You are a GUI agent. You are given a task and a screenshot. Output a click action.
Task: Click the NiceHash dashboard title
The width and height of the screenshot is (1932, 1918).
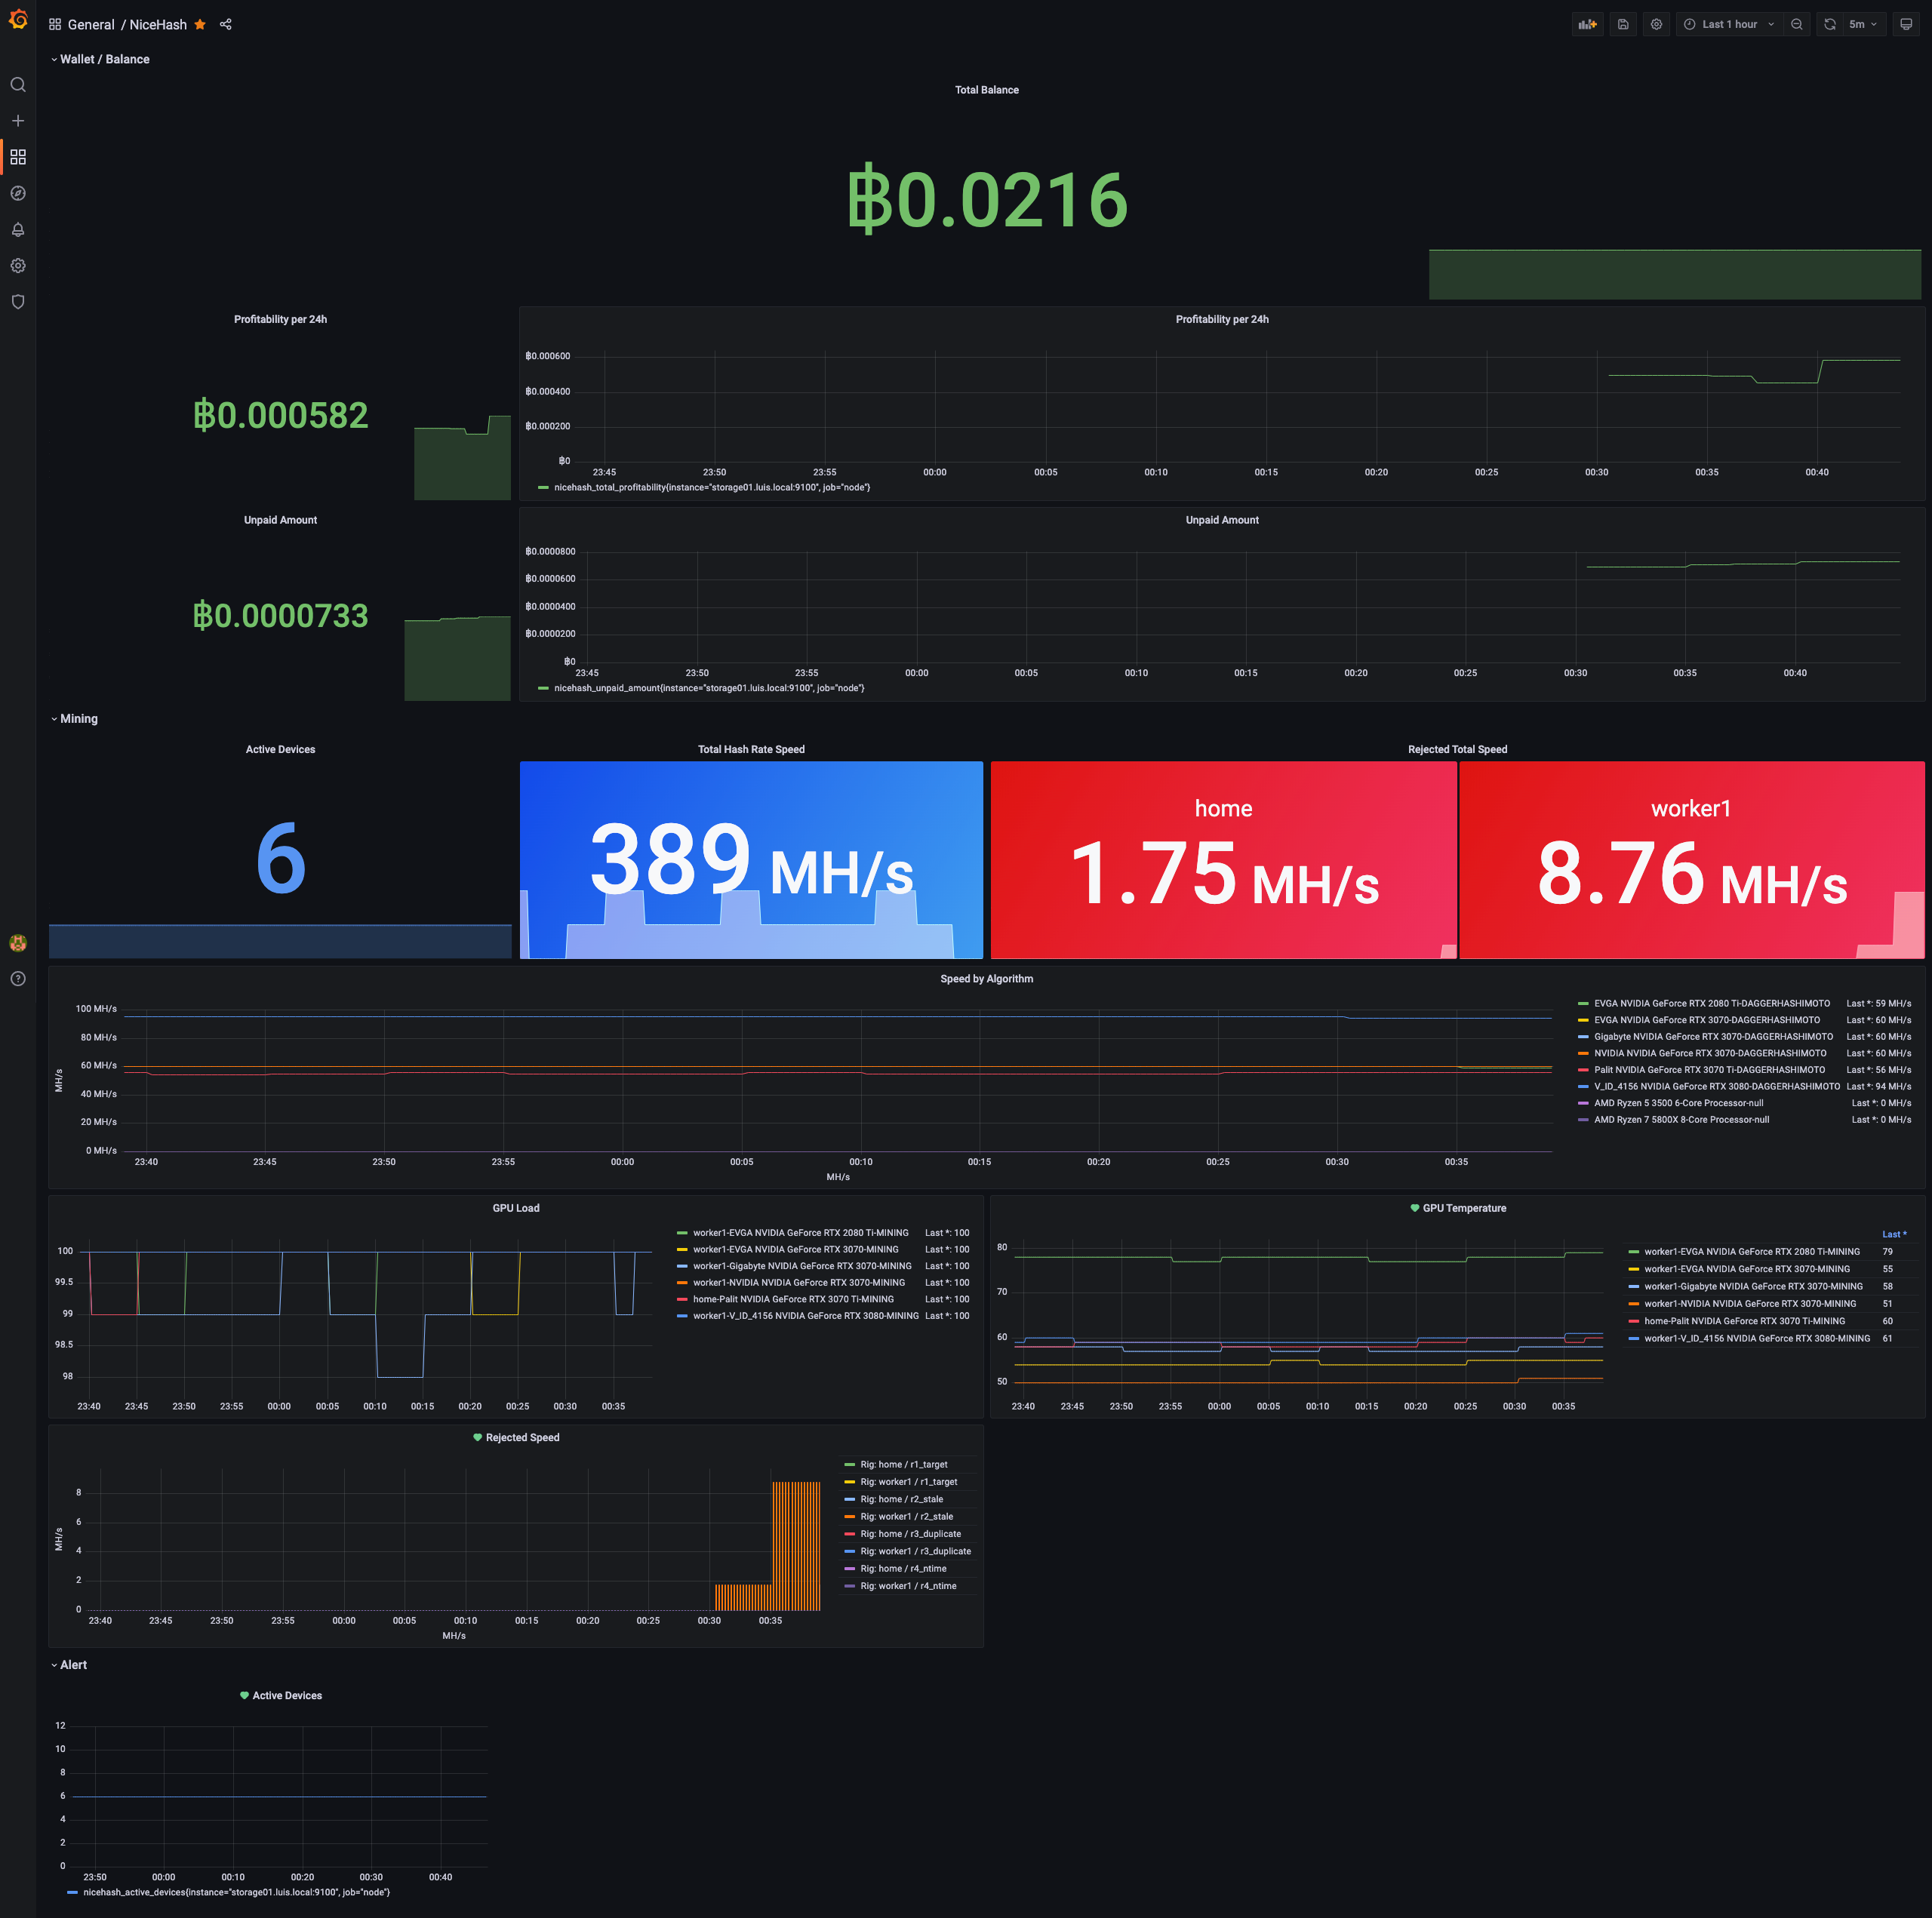(157, 24)
